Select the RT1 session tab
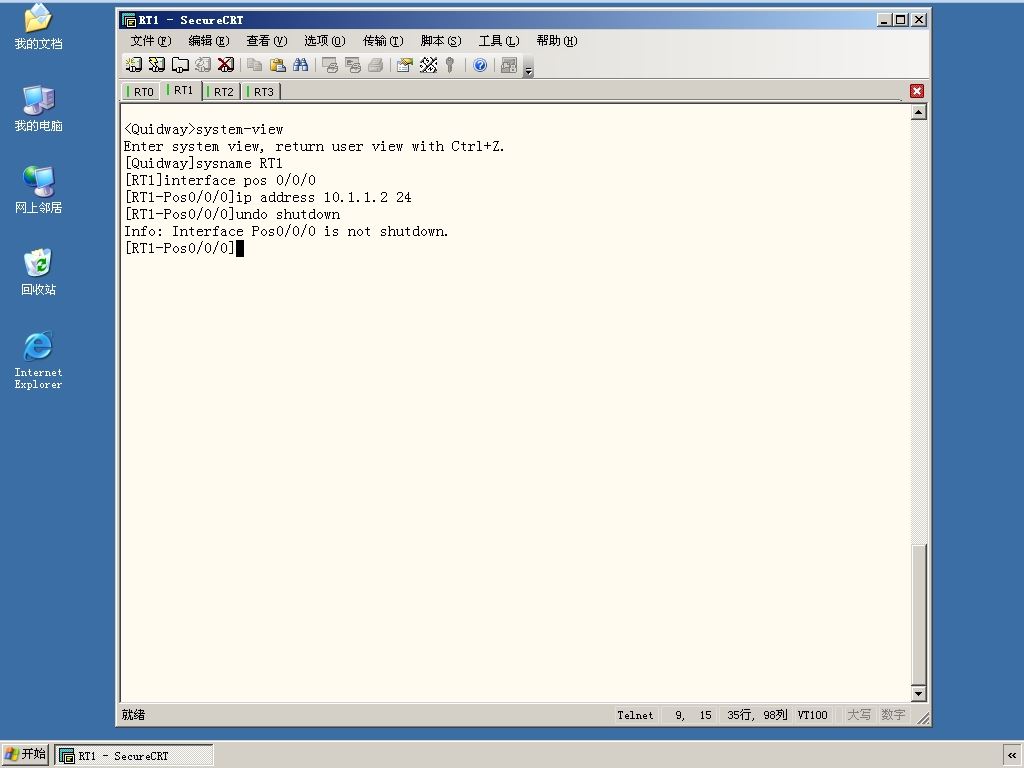Screen dimensions: 1024x768 pos(182,90)
